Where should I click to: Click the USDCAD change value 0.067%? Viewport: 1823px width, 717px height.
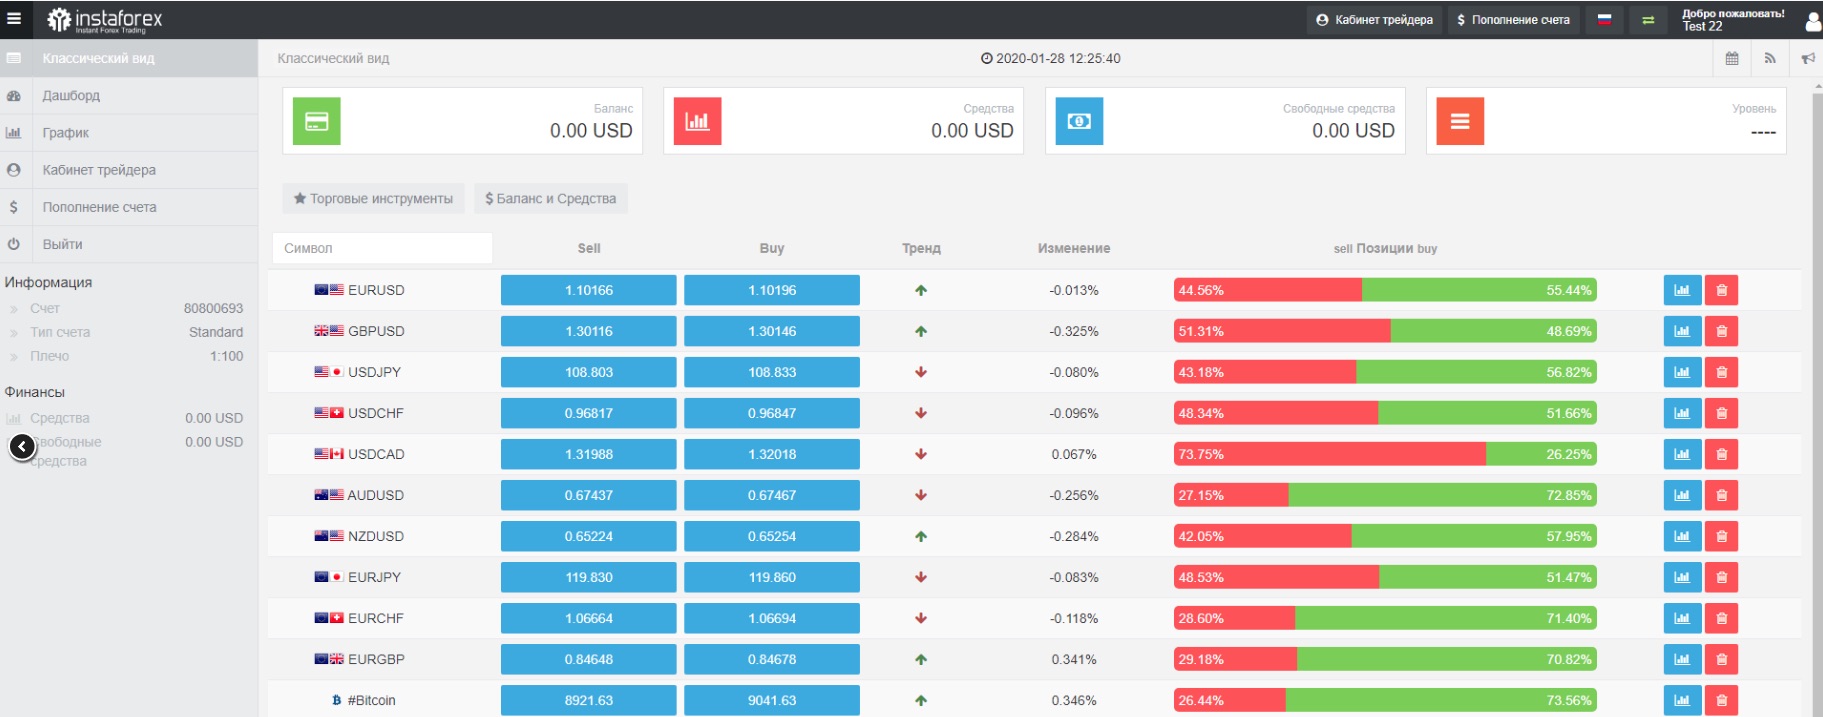[1074, 454]
